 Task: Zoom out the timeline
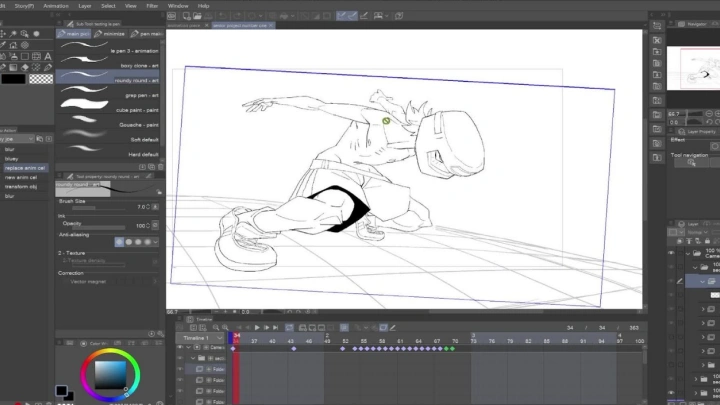[x=216, y=327]
